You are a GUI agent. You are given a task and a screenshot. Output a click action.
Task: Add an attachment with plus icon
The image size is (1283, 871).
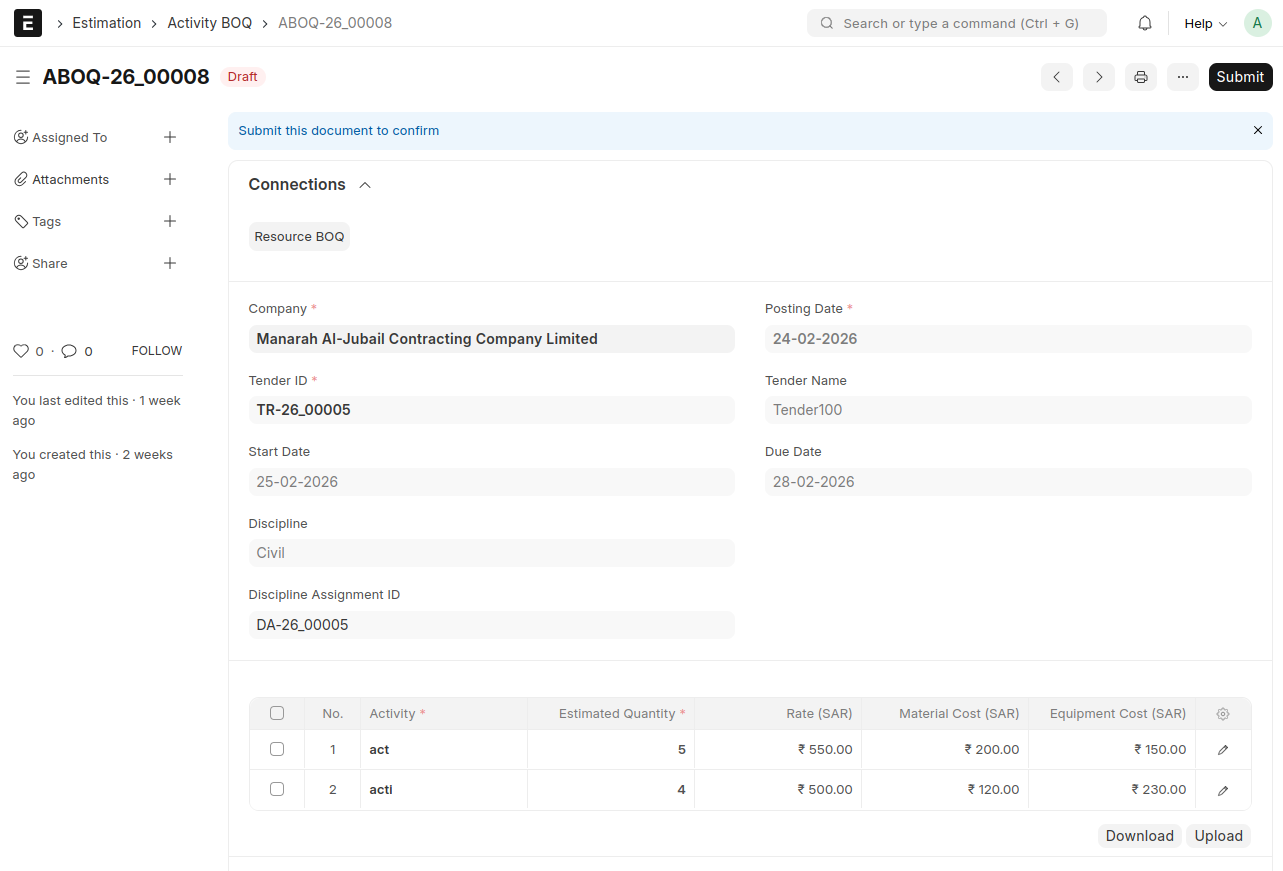(x=170, y=179)
